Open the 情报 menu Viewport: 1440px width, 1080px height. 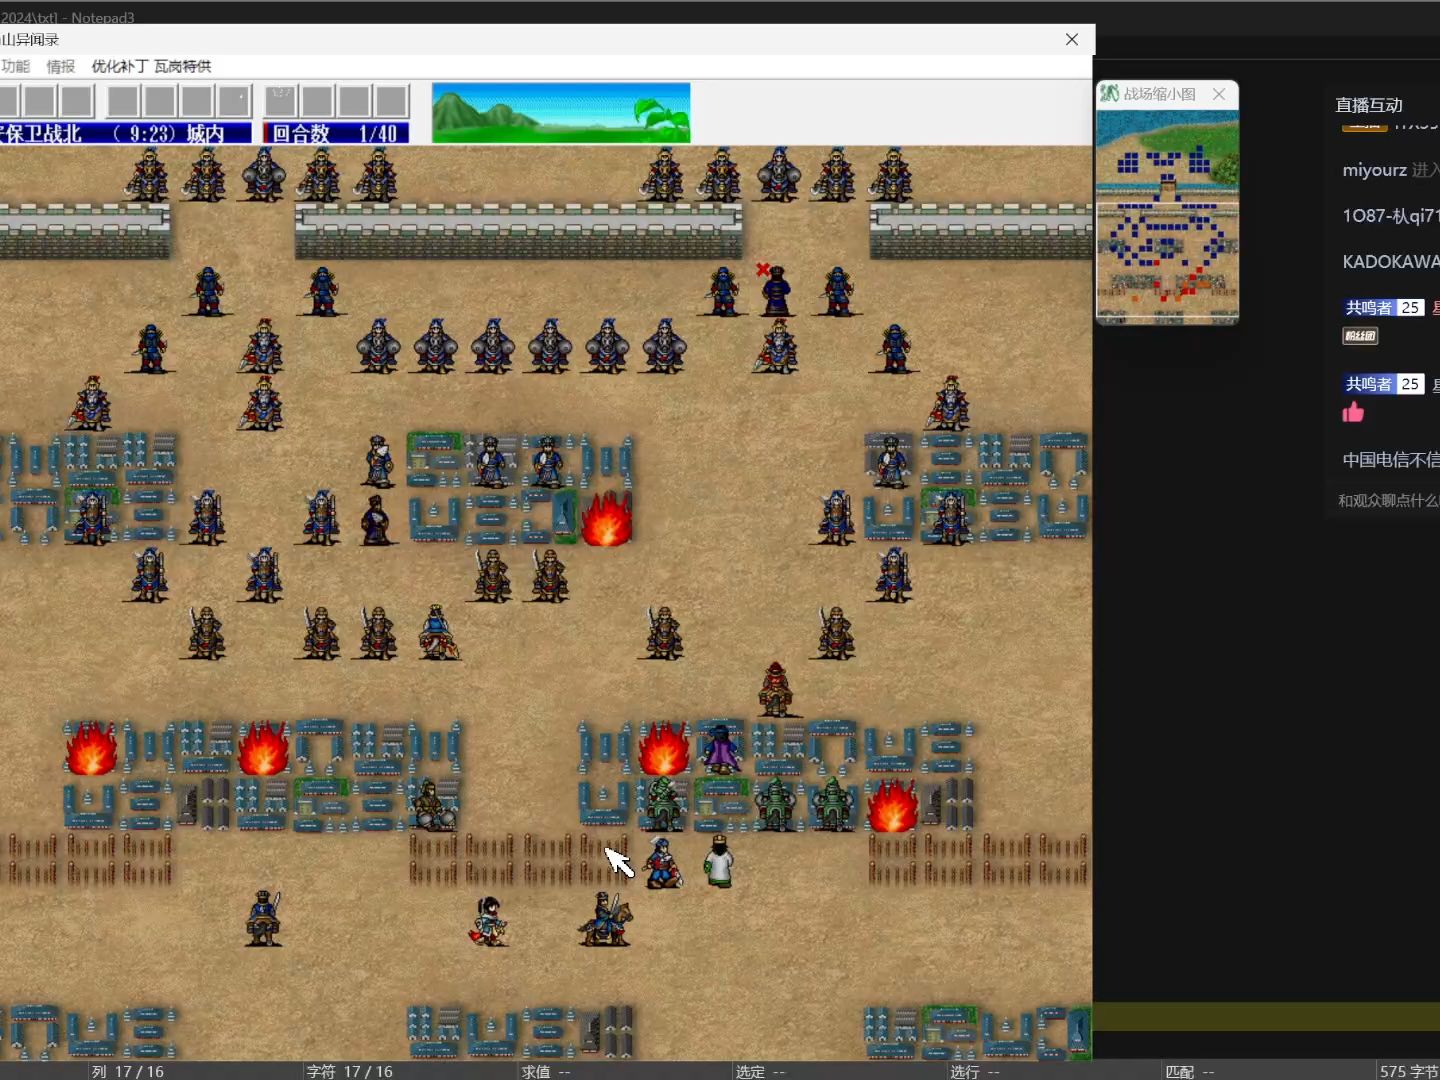coord(61,66)
